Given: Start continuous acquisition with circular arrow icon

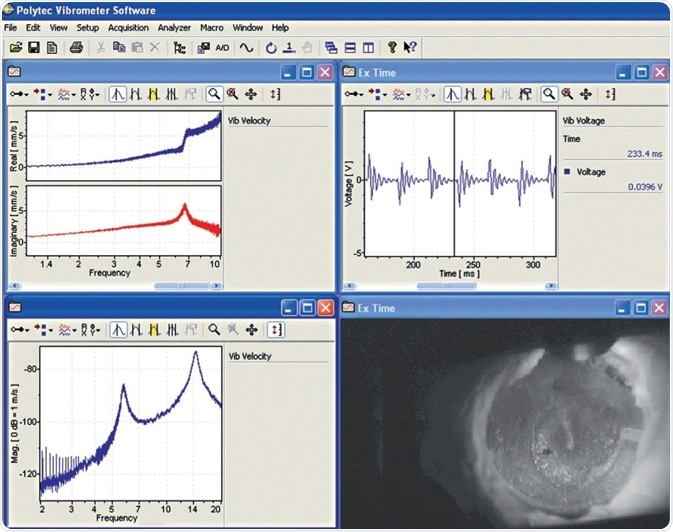Looking at the screenshot, I should click(271, 47).
